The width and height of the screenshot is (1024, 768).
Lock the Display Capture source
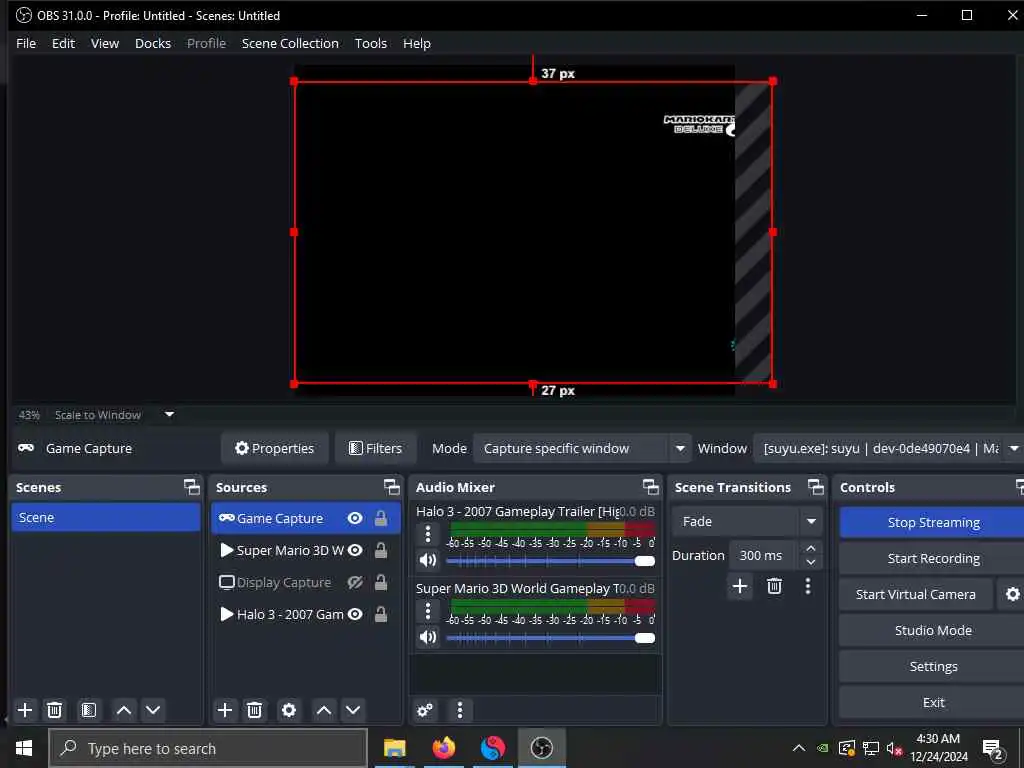(381, 582)
